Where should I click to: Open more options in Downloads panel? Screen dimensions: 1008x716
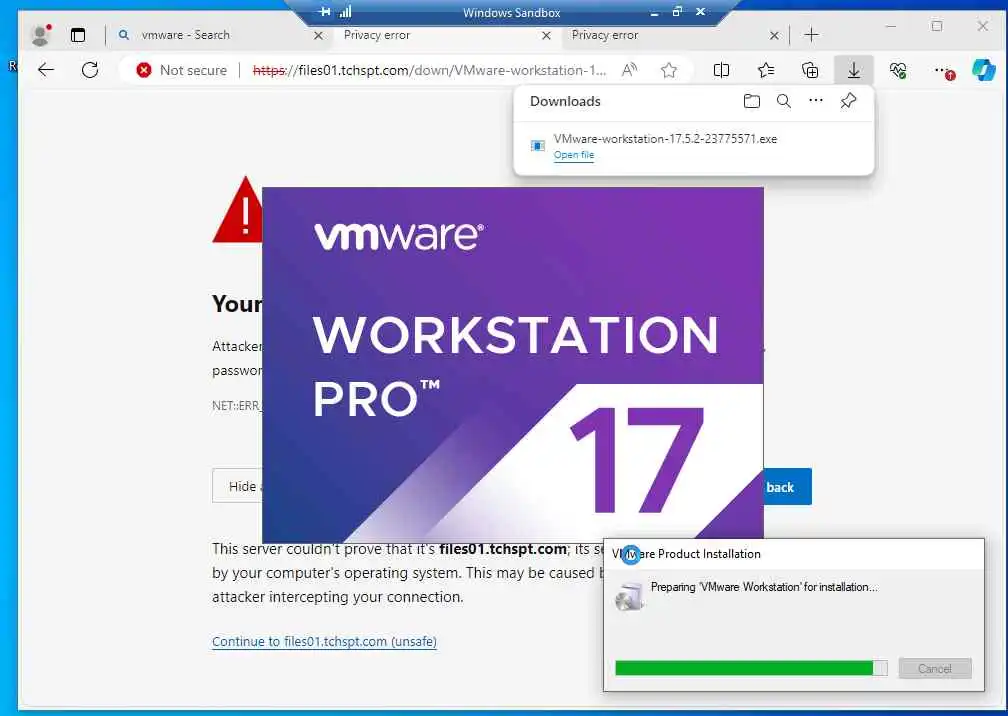tap(816, 100)
